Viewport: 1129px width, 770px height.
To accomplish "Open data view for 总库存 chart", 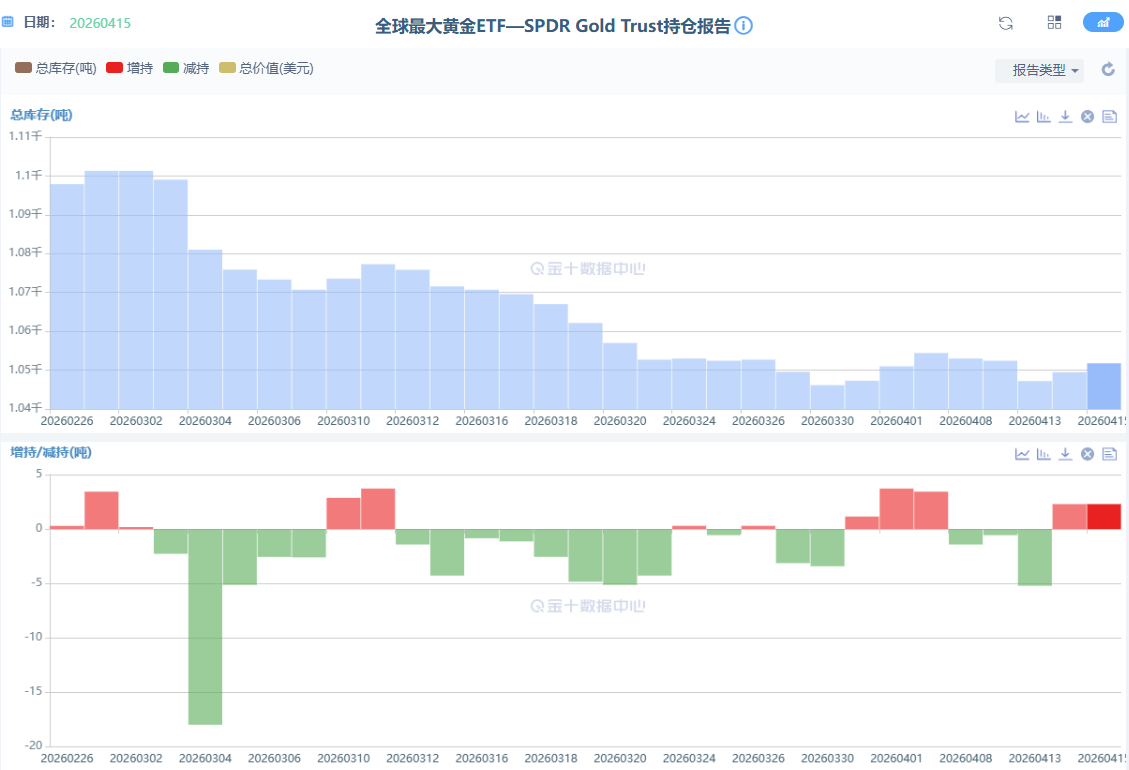I will click(x=1109, y=117).
